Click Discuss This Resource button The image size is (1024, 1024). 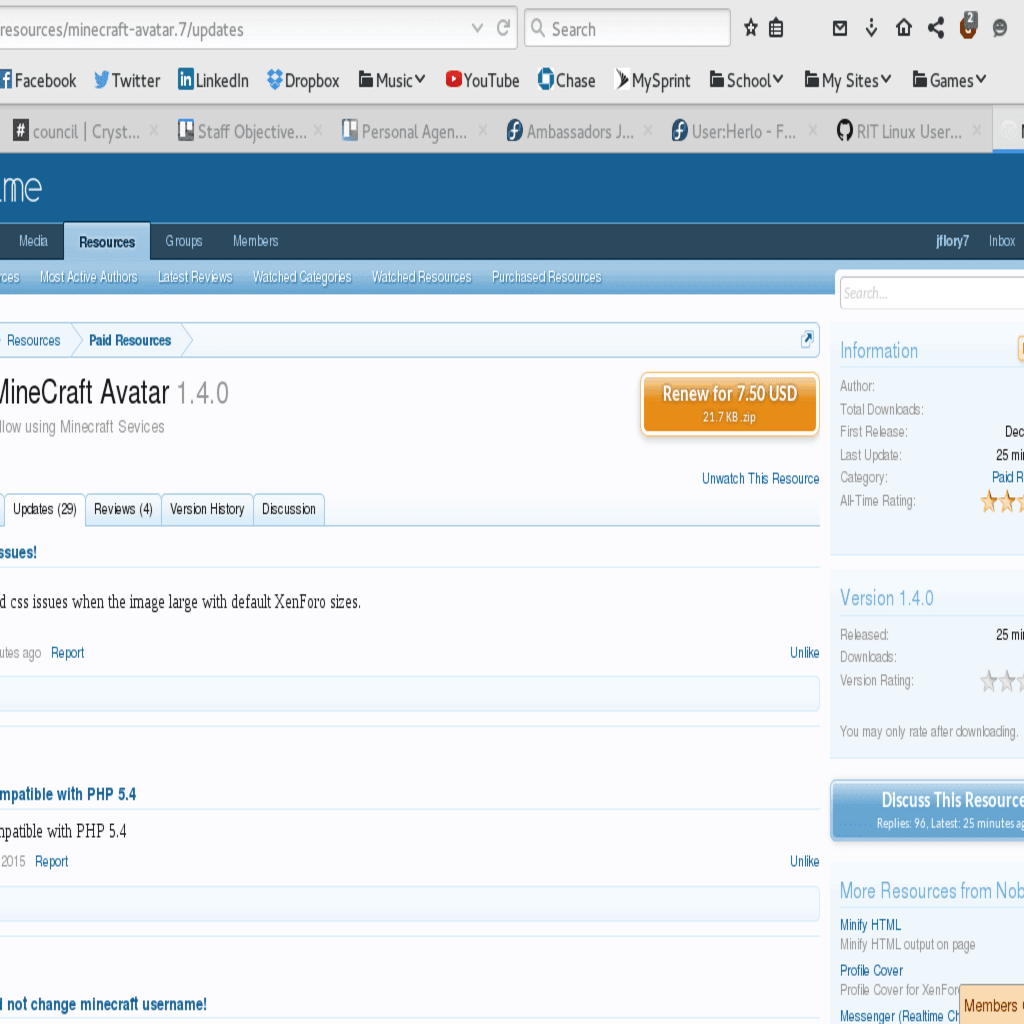tap(927, 810)
